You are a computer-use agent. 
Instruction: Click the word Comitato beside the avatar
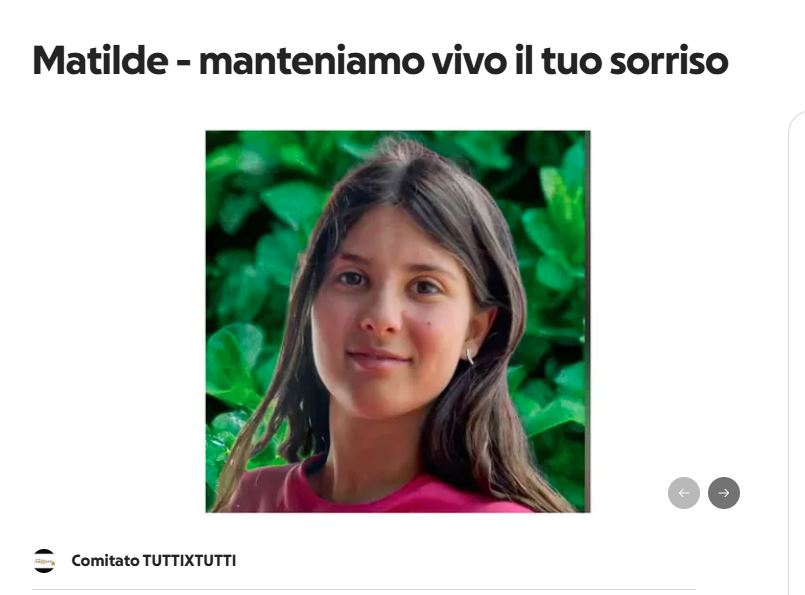[x=105, y=561]
